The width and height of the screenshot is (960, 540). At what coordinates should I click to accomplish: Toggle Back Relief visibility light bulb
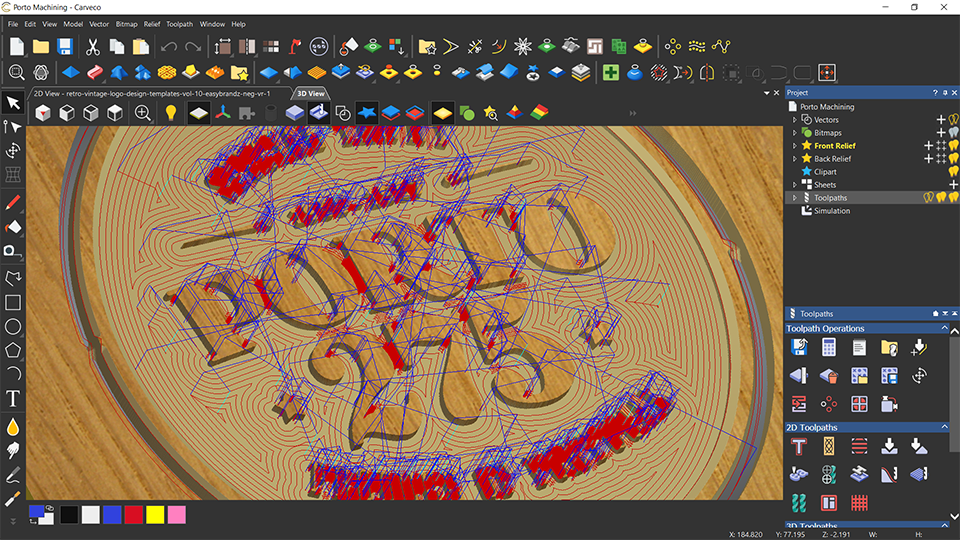[954, 159]
